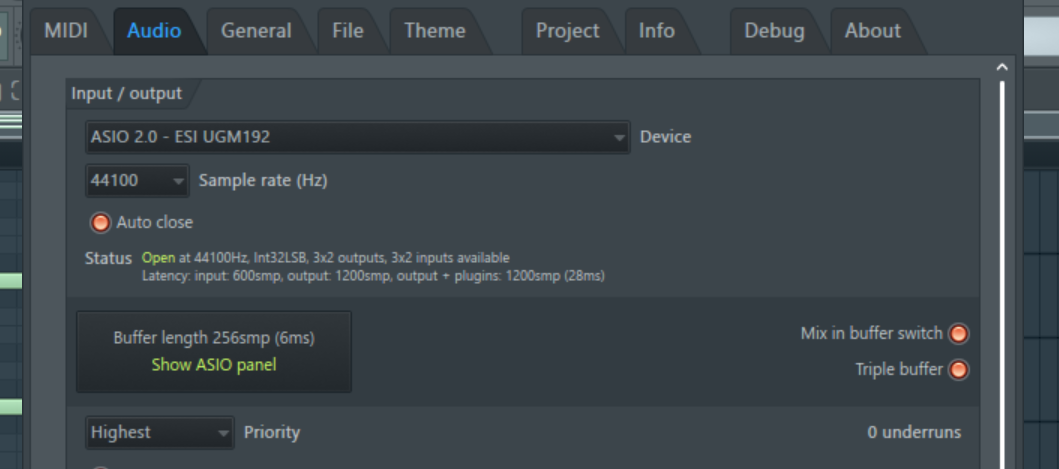Toggle the Auto close option
This screenshot has width=1059, height=469.
[100, 222]
